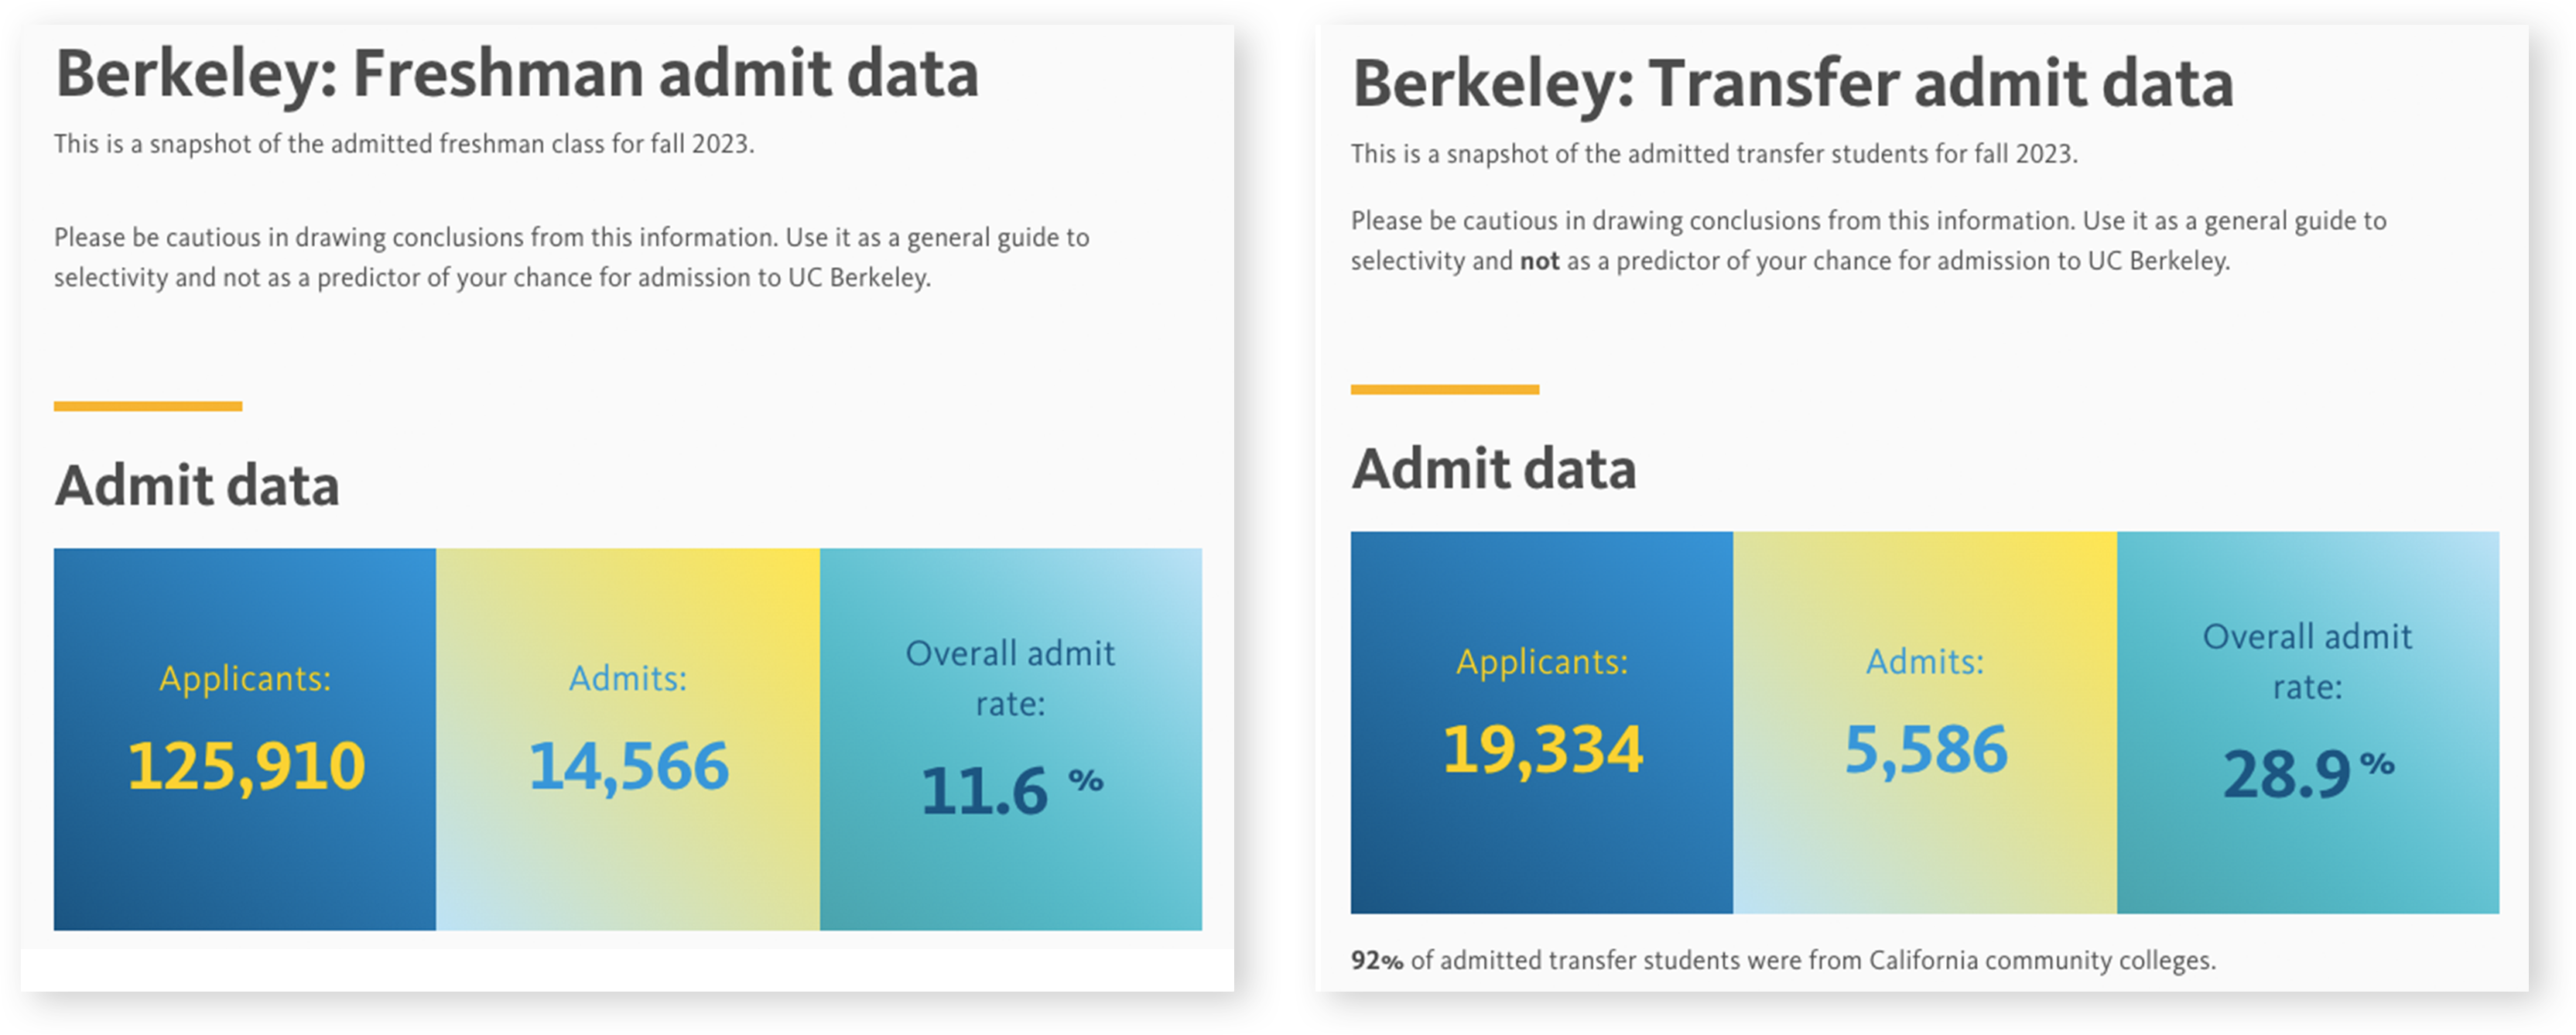Select the freshman 11.6% overall admit rate tile

click(1011, 739)
